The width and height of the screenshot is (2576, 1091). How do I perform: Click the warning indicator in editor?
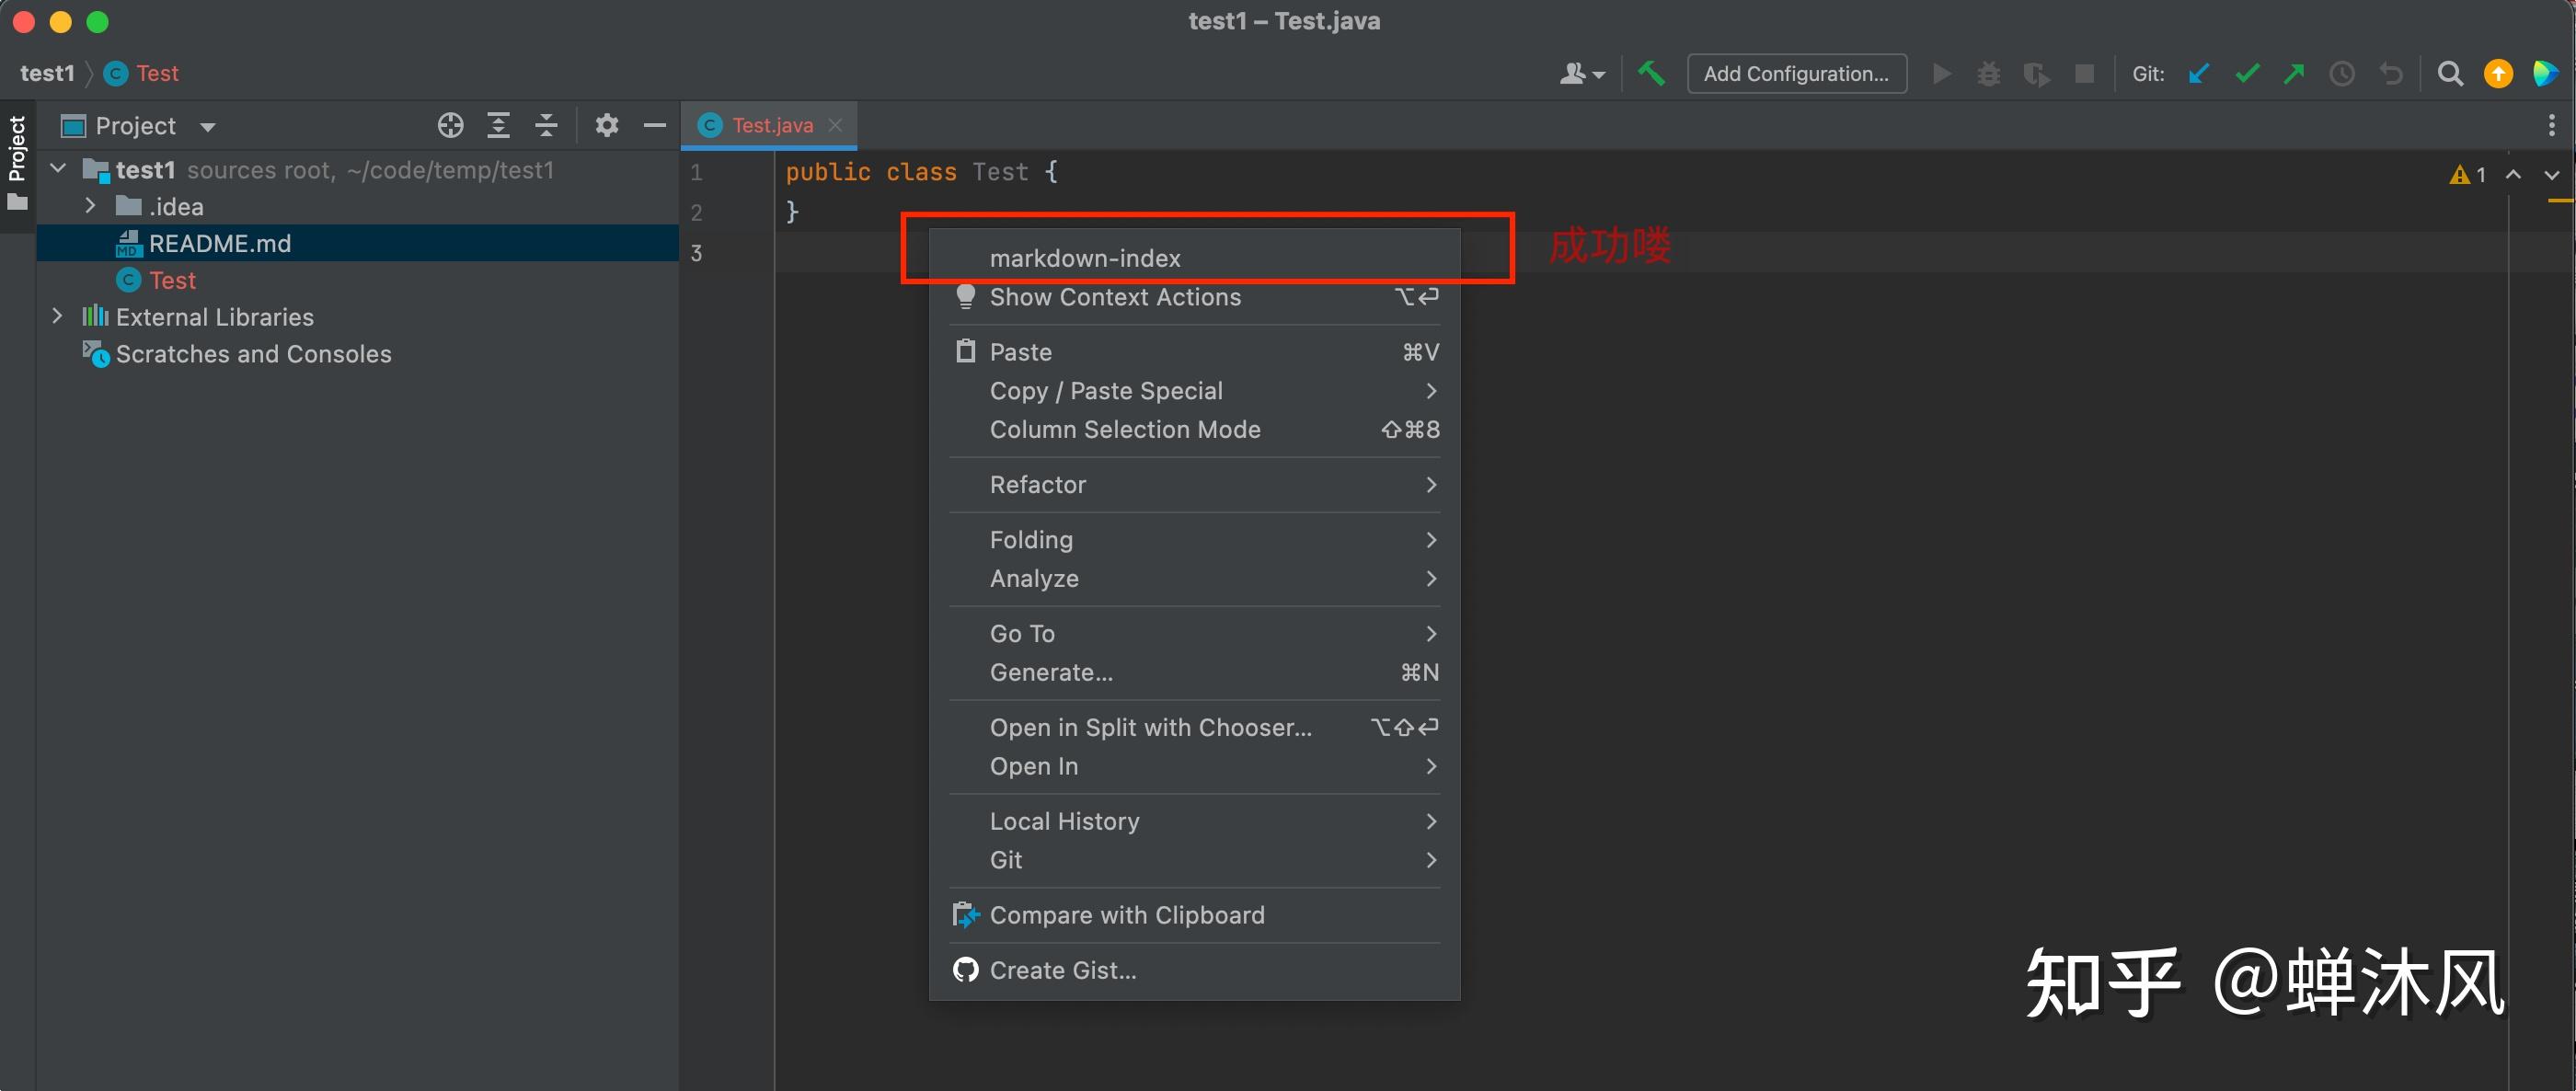[x=2467, y=176]
